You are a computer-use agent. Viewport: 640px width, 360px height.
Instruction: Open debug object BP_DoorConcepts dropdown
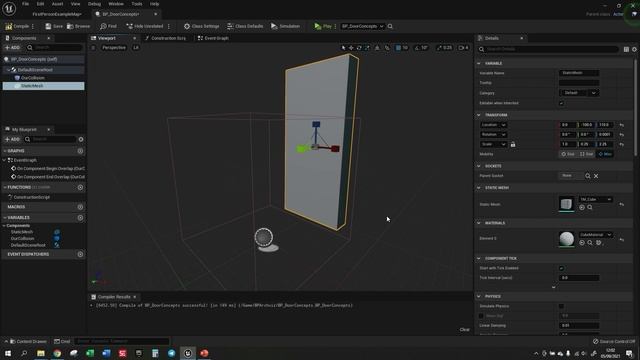(362, 26)
